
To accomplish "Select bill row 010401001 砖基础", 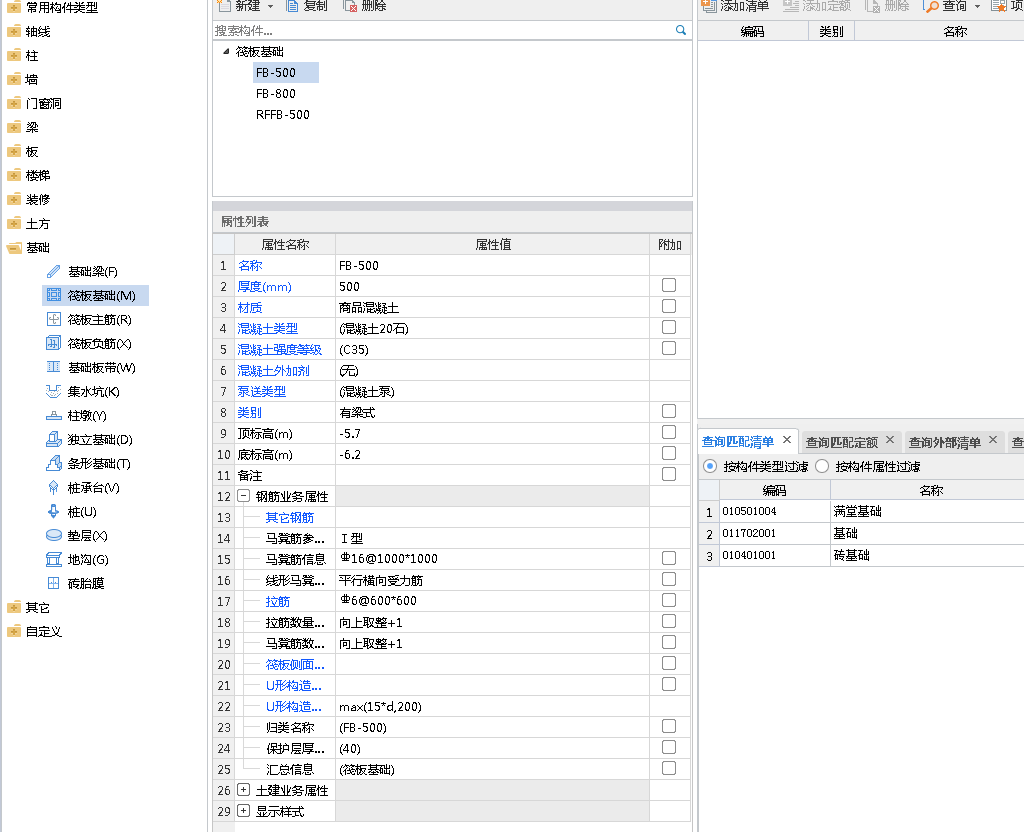I will pyautogui.click(x=861, y=556).
